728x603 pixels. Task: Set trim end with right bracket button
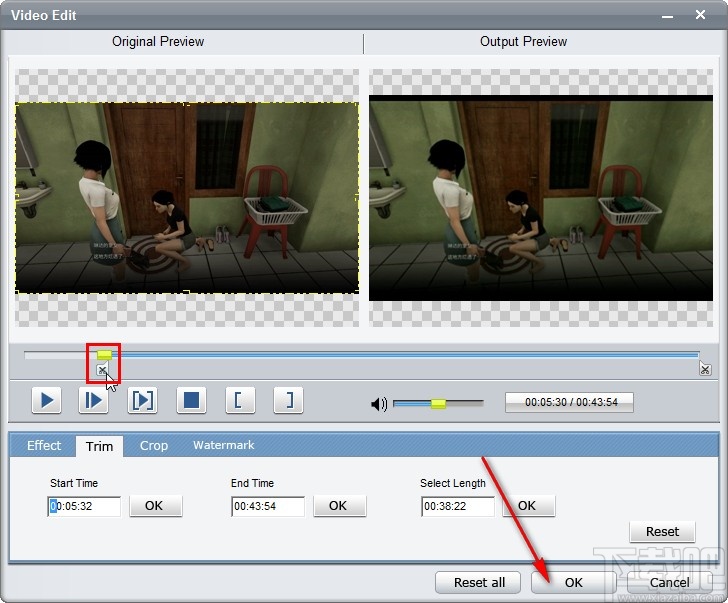click(288, 400)
